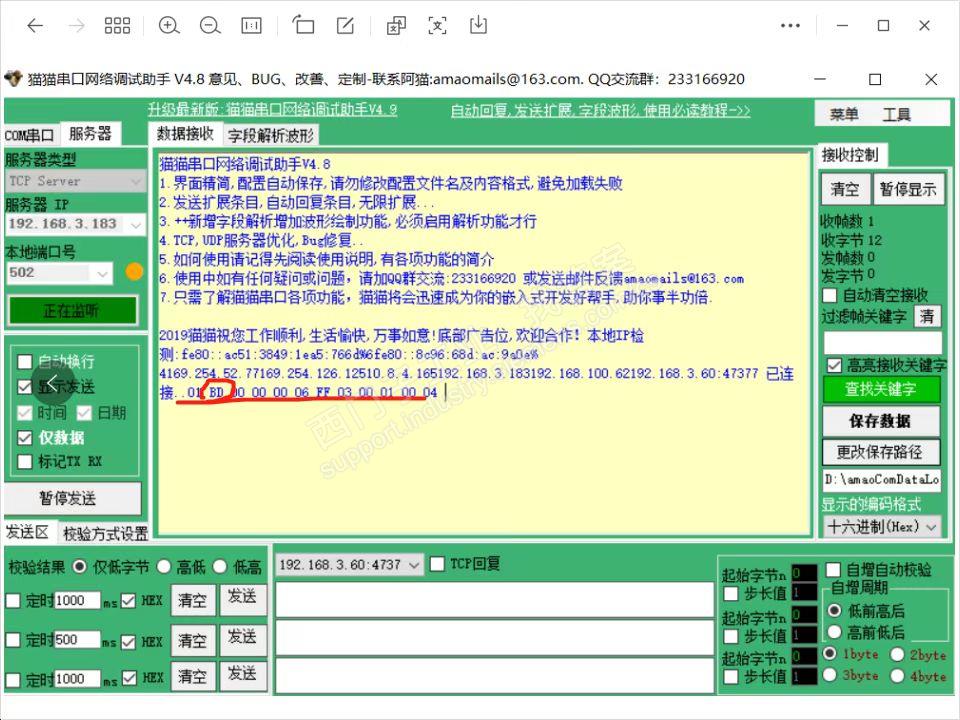Click the round previous-image chevron overlay
960x720 pixels.
coord(53,383)
